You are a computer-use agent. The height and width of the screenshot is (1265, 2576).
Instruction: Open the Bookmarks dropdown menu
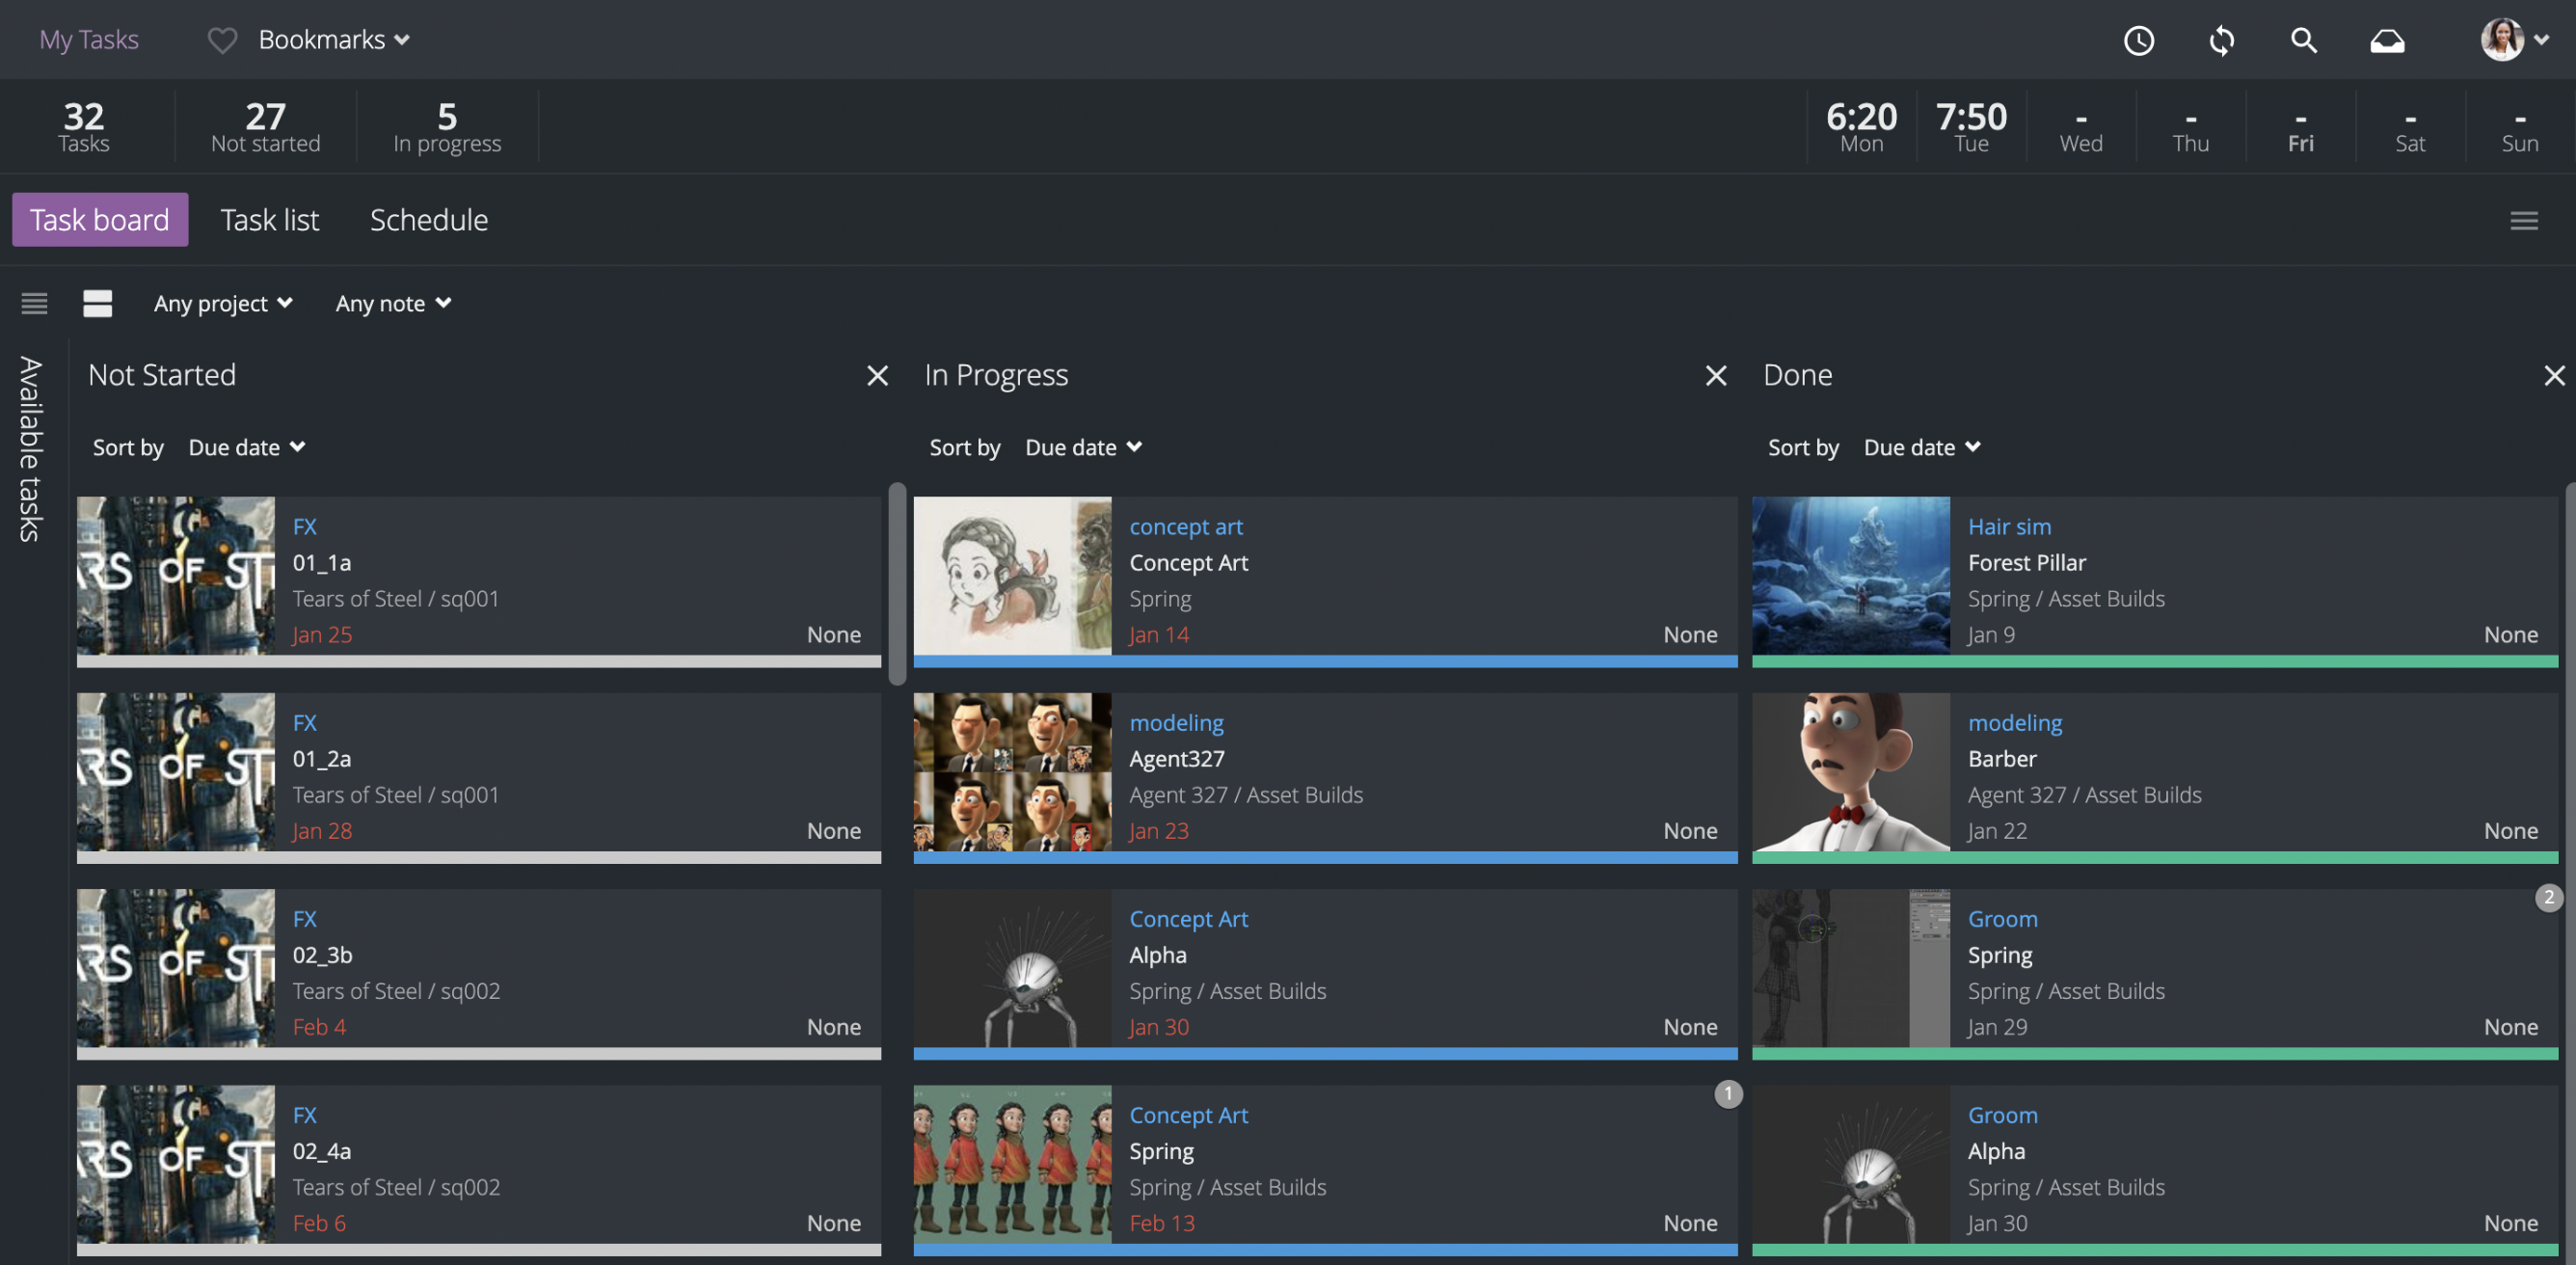click(333, 40)
